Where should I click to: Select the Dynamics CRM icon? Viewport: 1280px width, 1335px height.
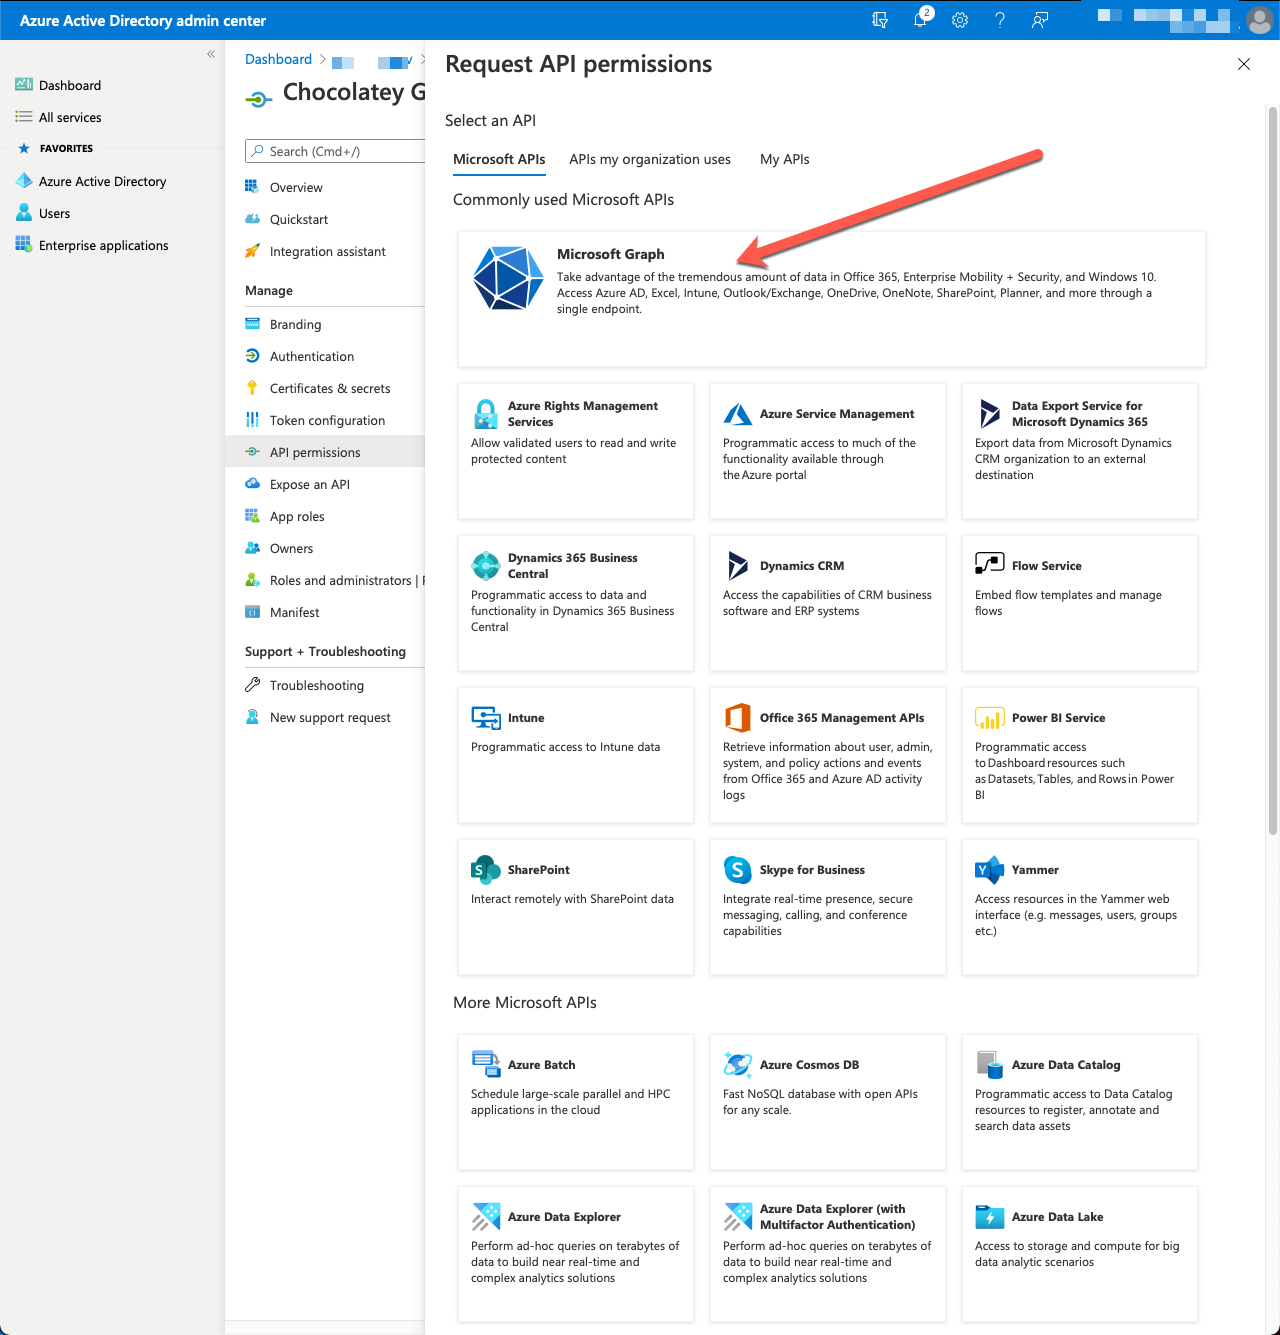738,566
